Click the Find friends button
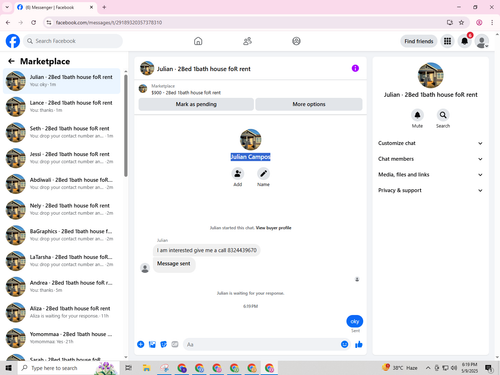 coord(419,41)
